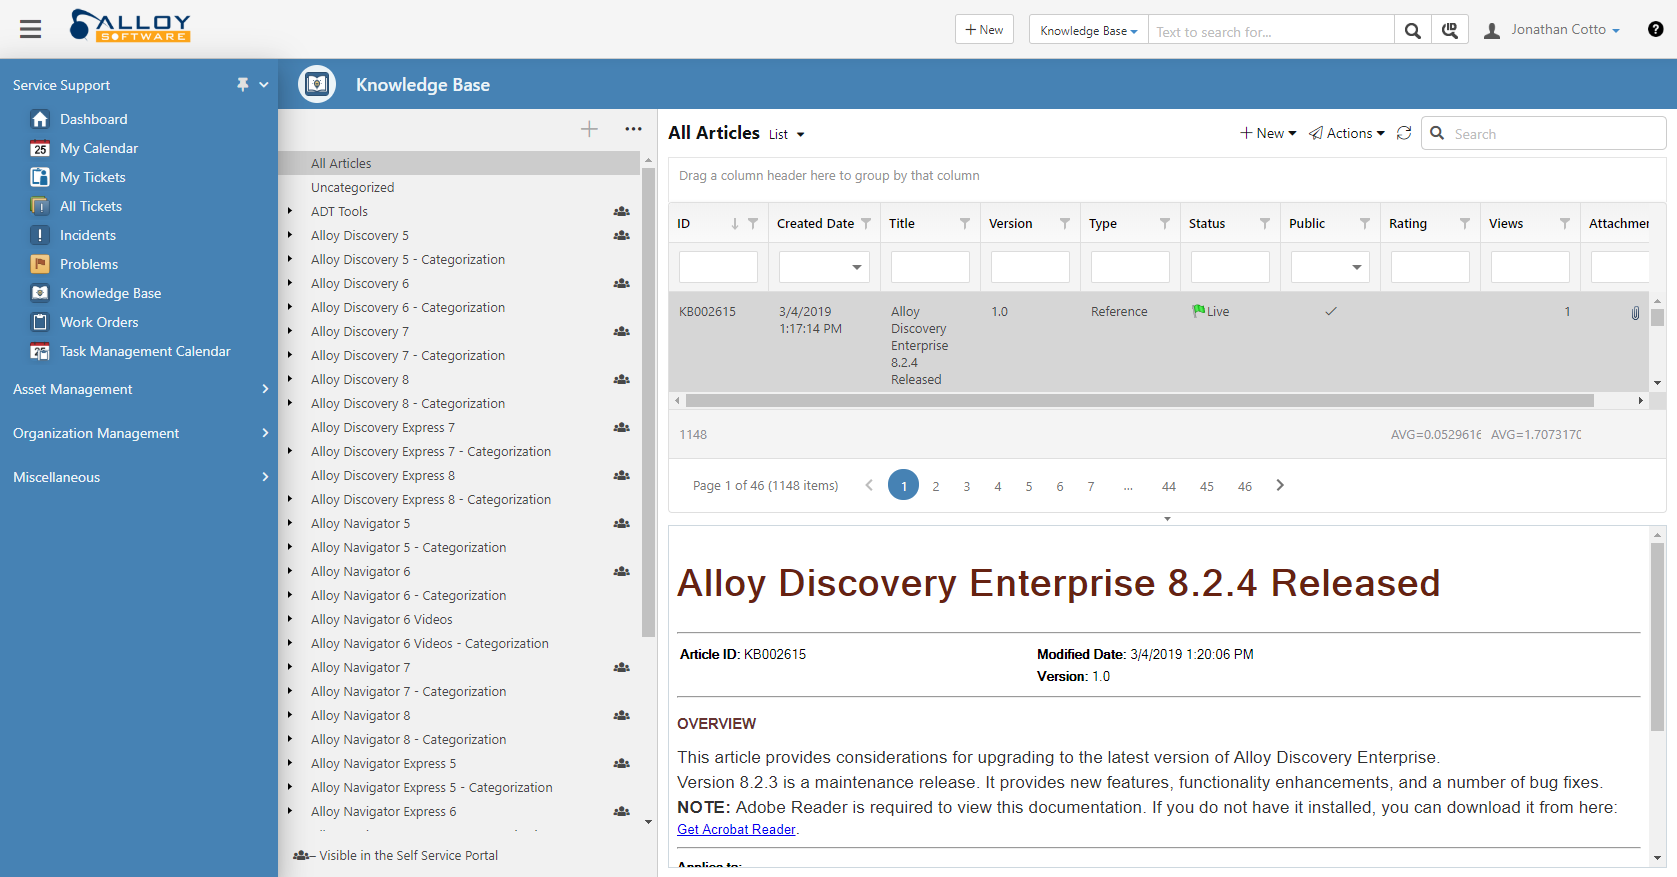Select Alloy Navigator 6 Videos category
This screenshot has height=877, width=1677.
(x=382, y=619)
